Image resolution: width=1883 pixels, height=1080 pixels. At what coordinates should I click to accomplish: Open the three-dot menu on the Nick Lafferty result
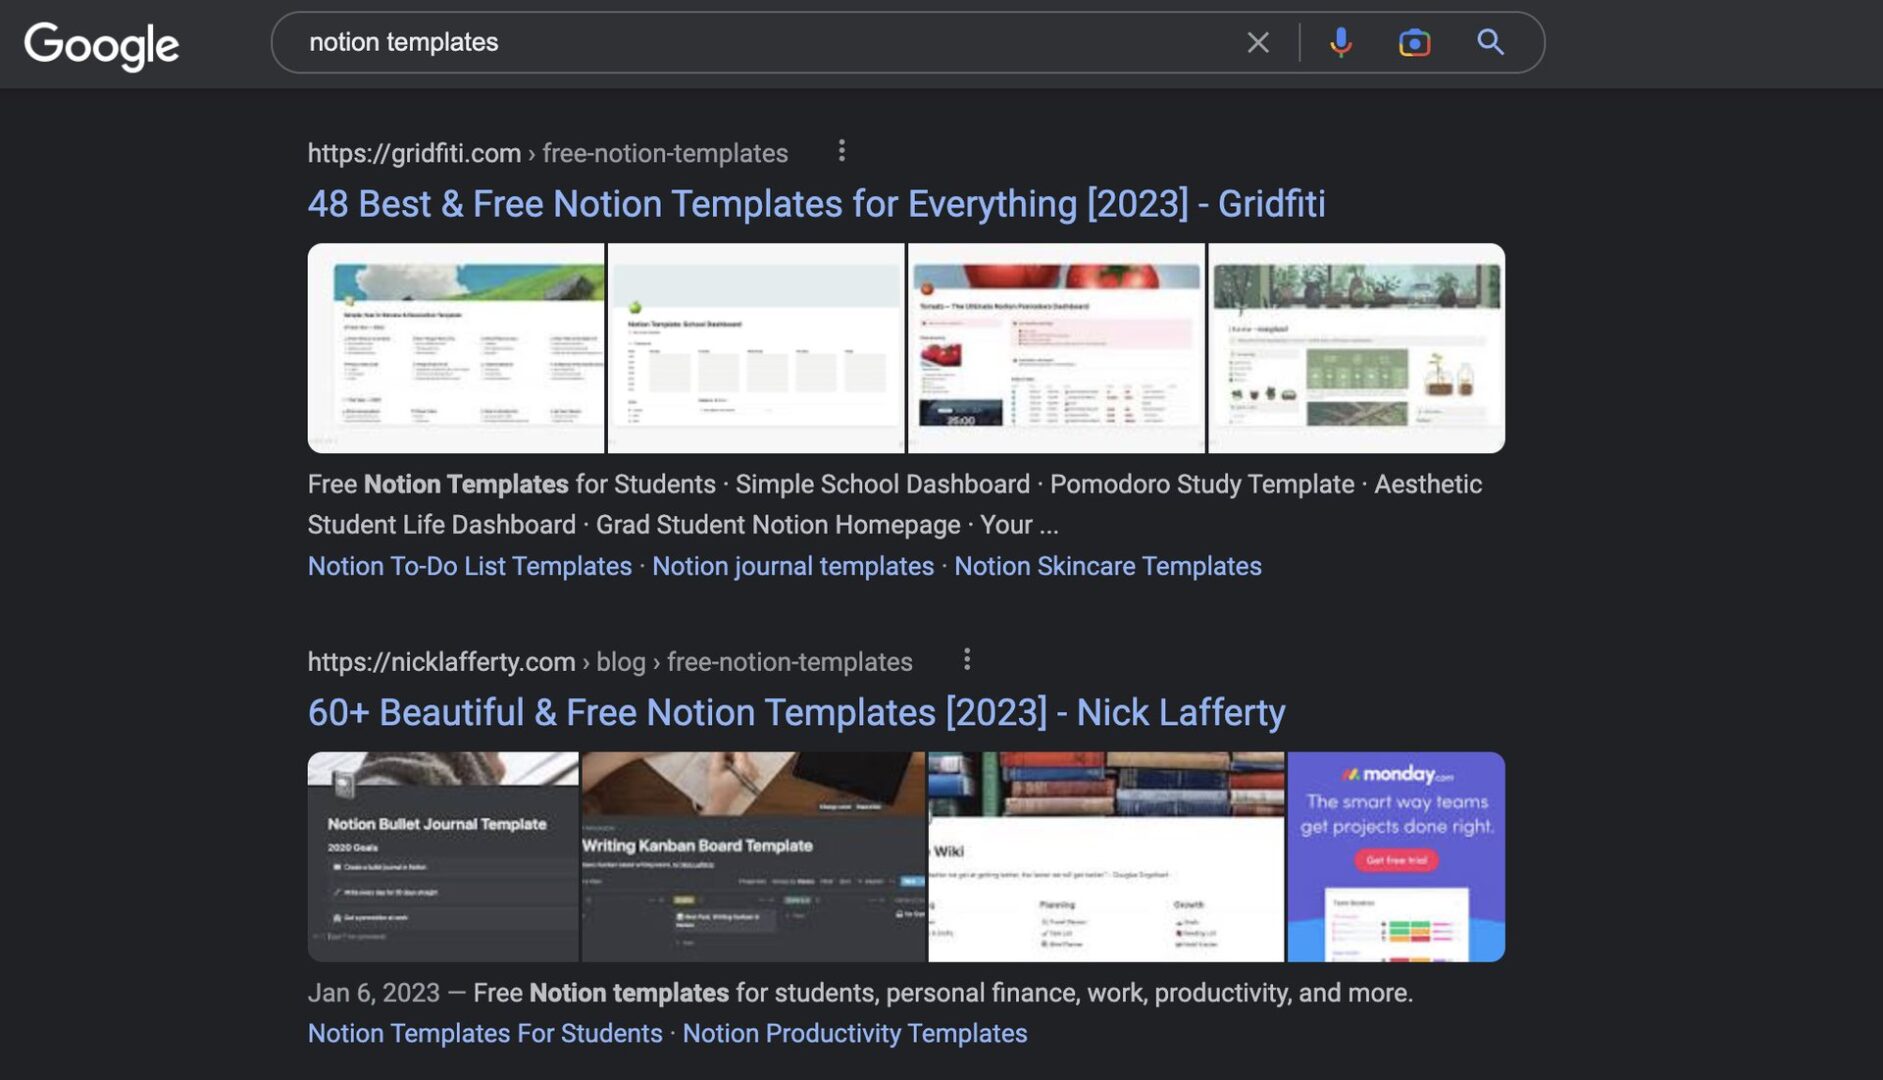pos(967,659)
